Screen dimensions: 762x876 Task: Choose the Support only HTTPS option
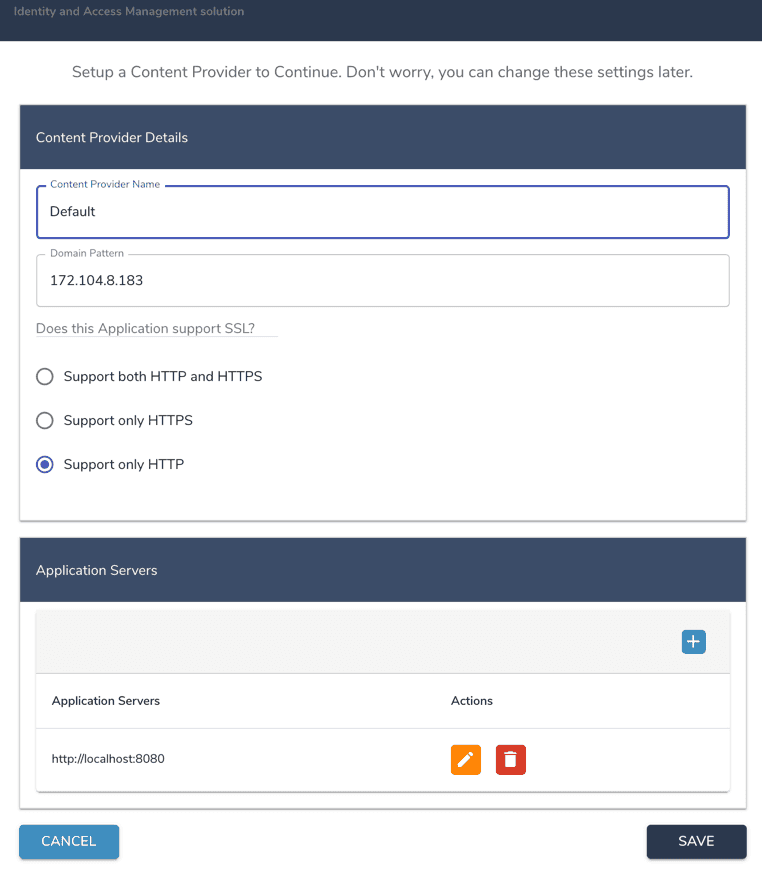tap(45, 421)
